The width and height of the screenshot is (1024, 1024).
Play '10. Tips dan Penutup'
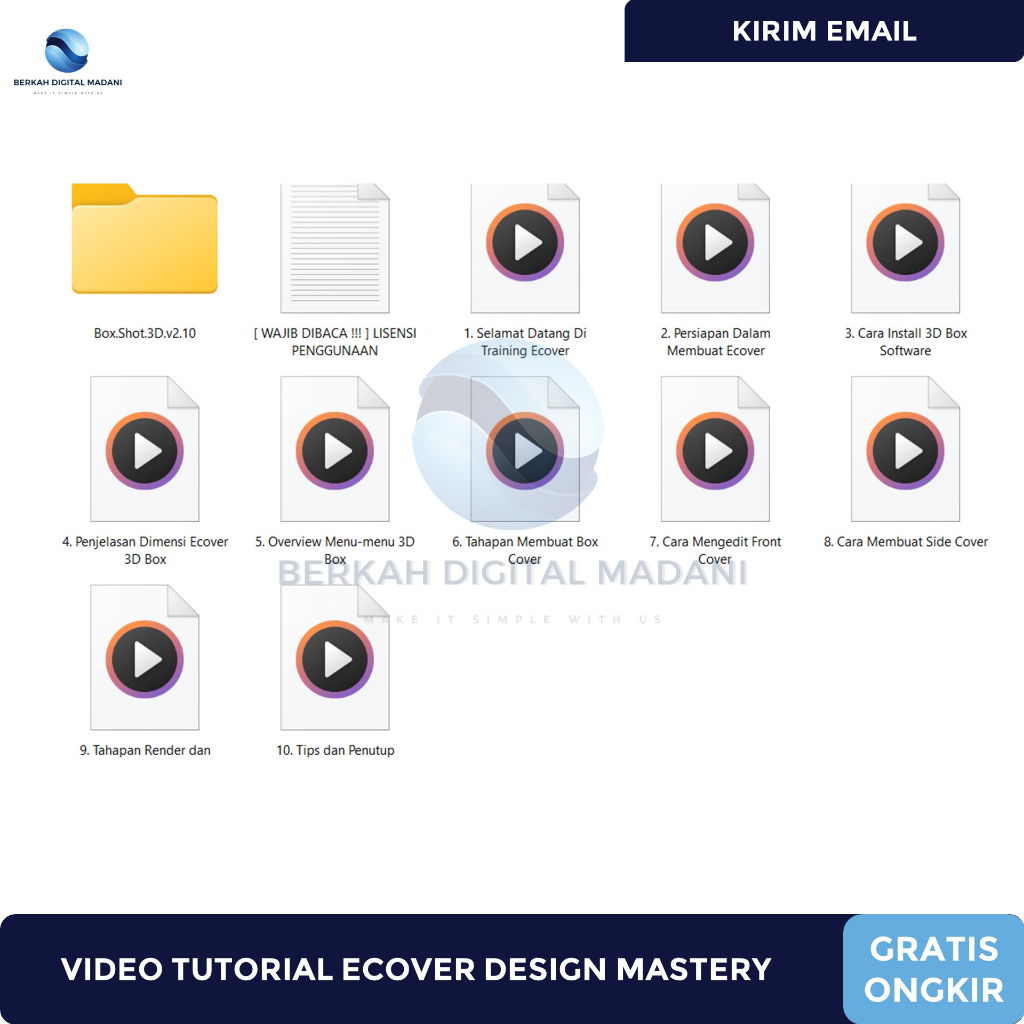click(334, 657)
